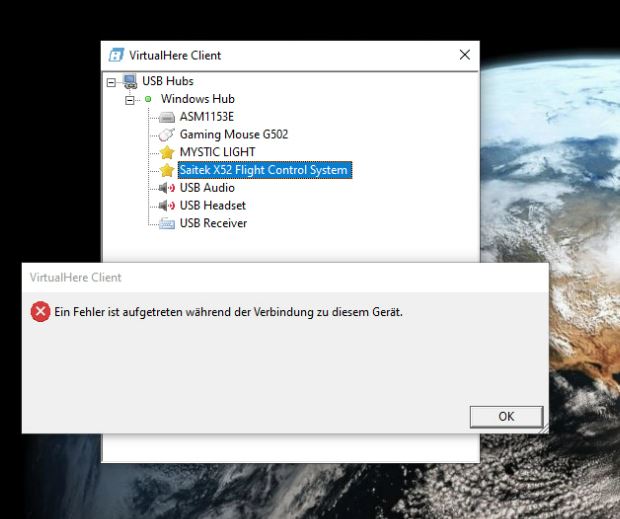
Task: Click the Gaming Mouse G502 mouse icon
Action: point(167,134)
